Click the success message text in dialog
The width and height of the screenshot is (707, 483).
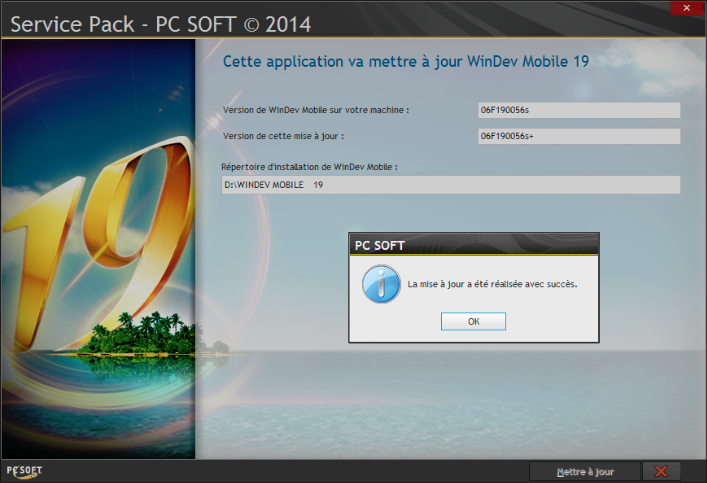point(492,284)
